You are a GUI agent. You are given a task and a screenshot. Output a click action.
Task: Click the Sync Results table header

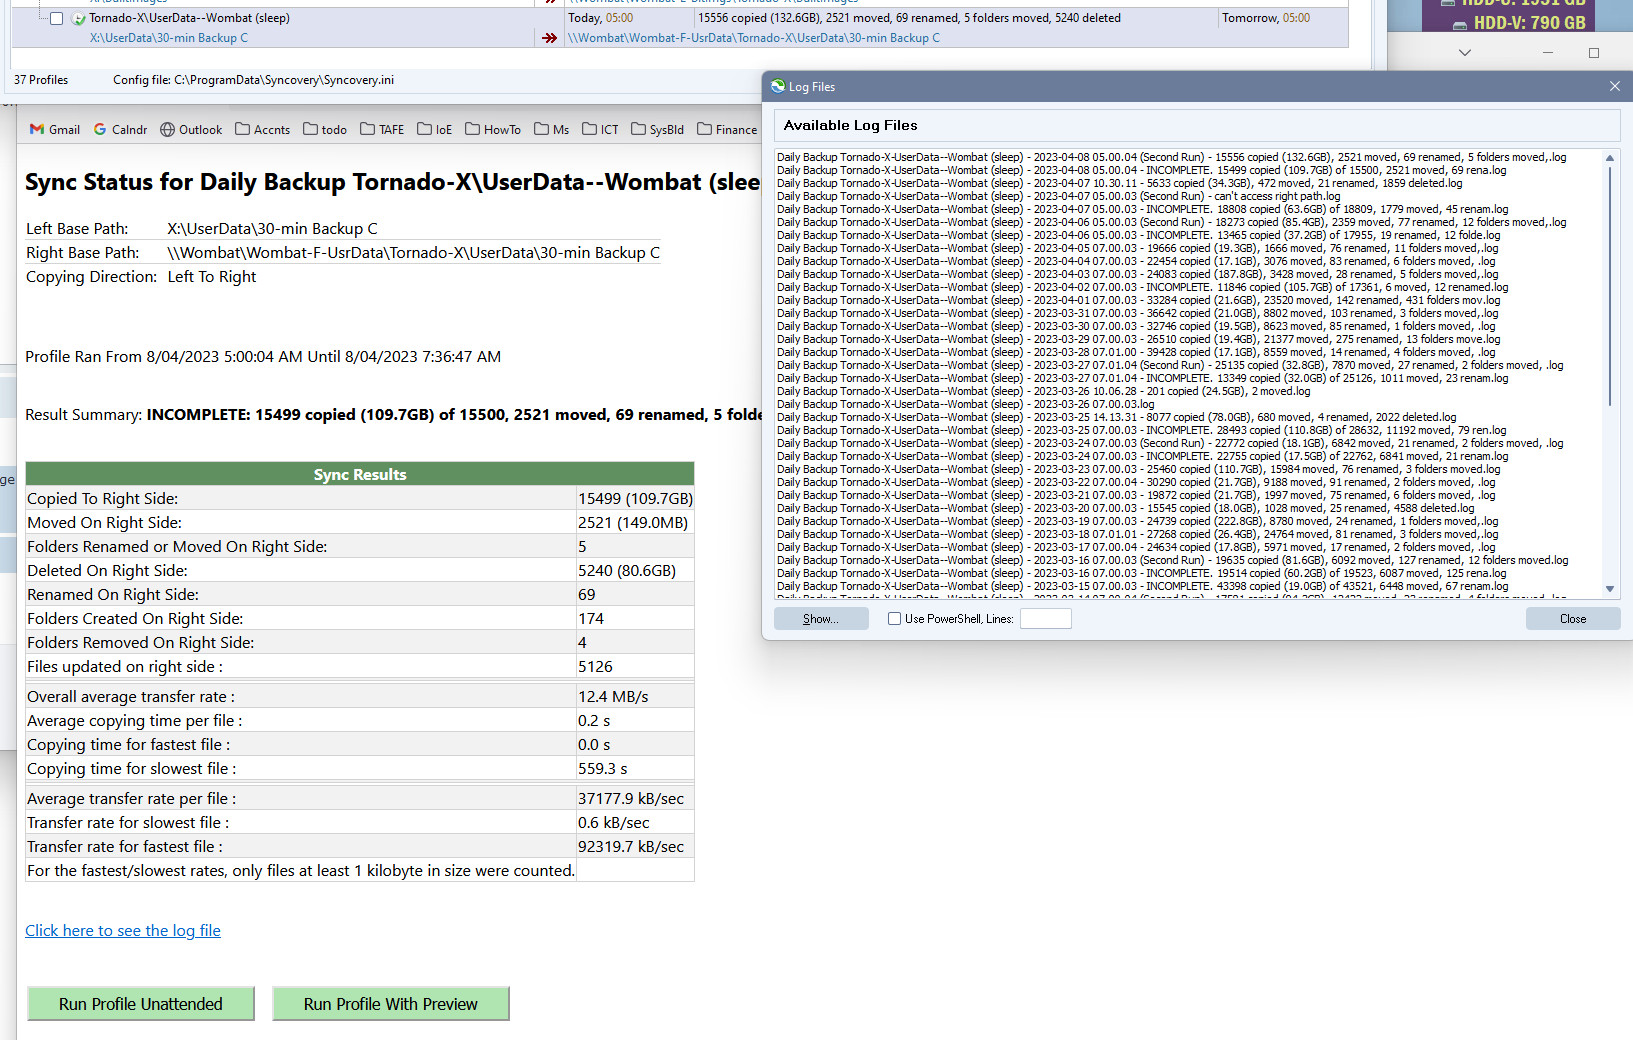[x=360, y=474]
